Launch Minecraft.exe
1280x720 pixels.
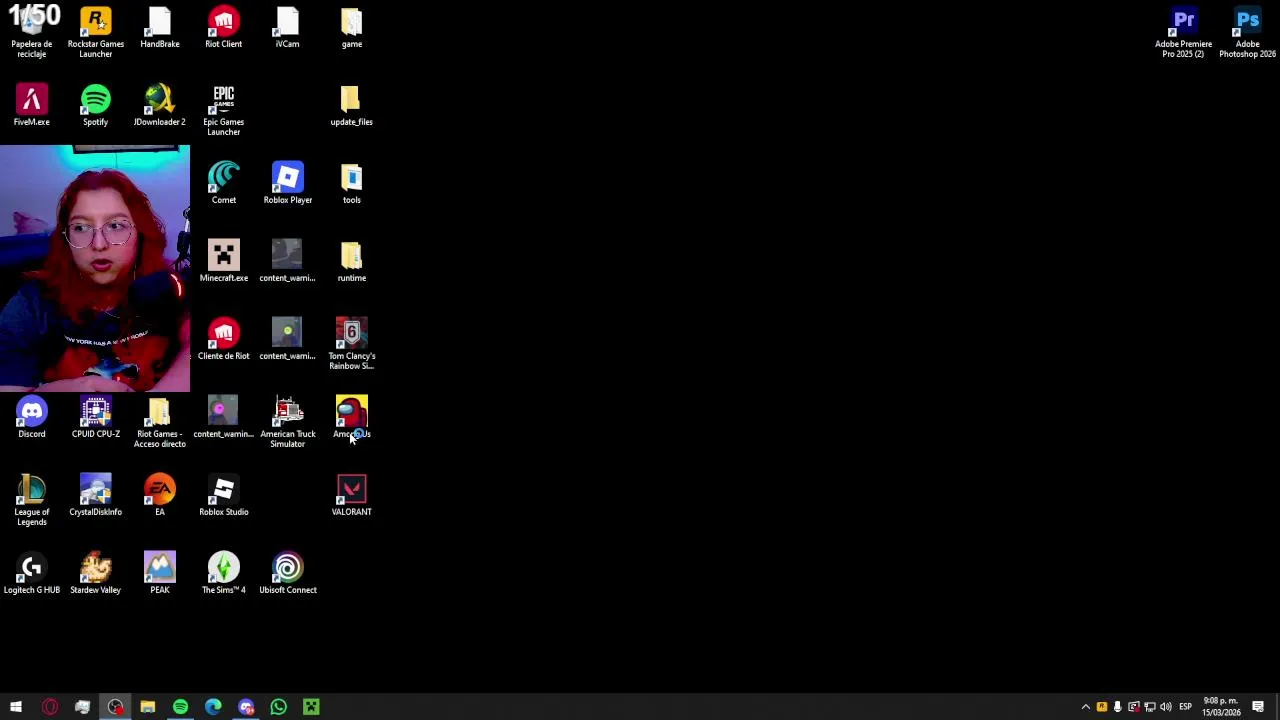[x=224, y=262]
